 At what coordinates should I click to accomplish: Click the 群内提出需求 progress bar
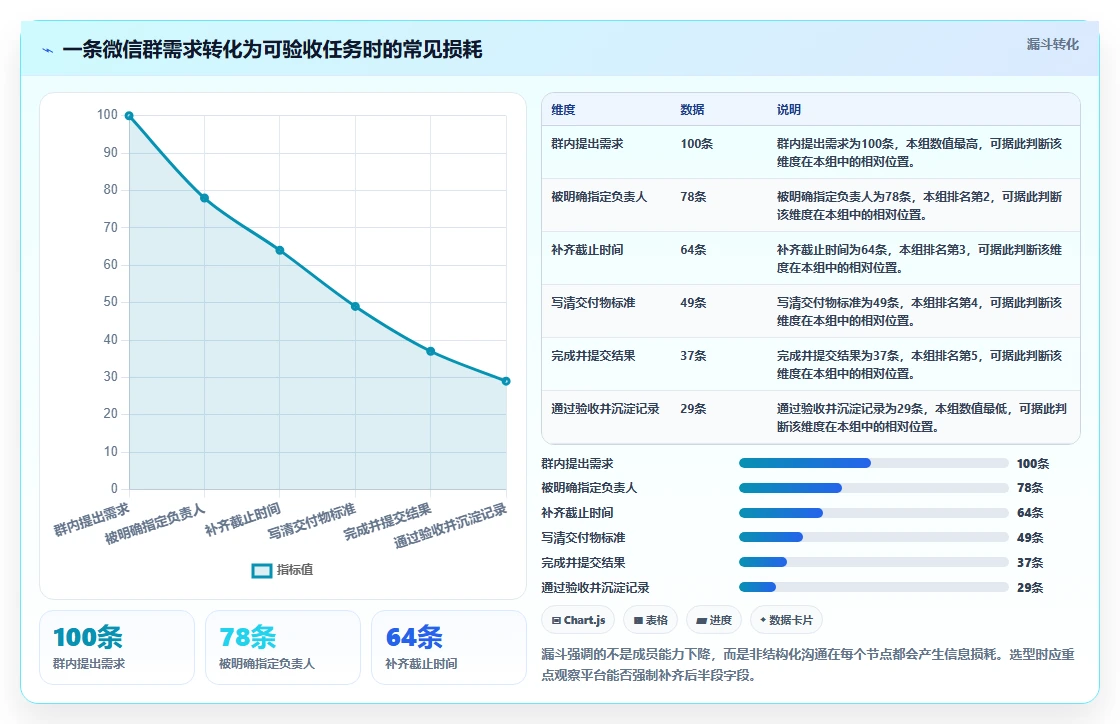pyautogui.click(x=874, y=463)
